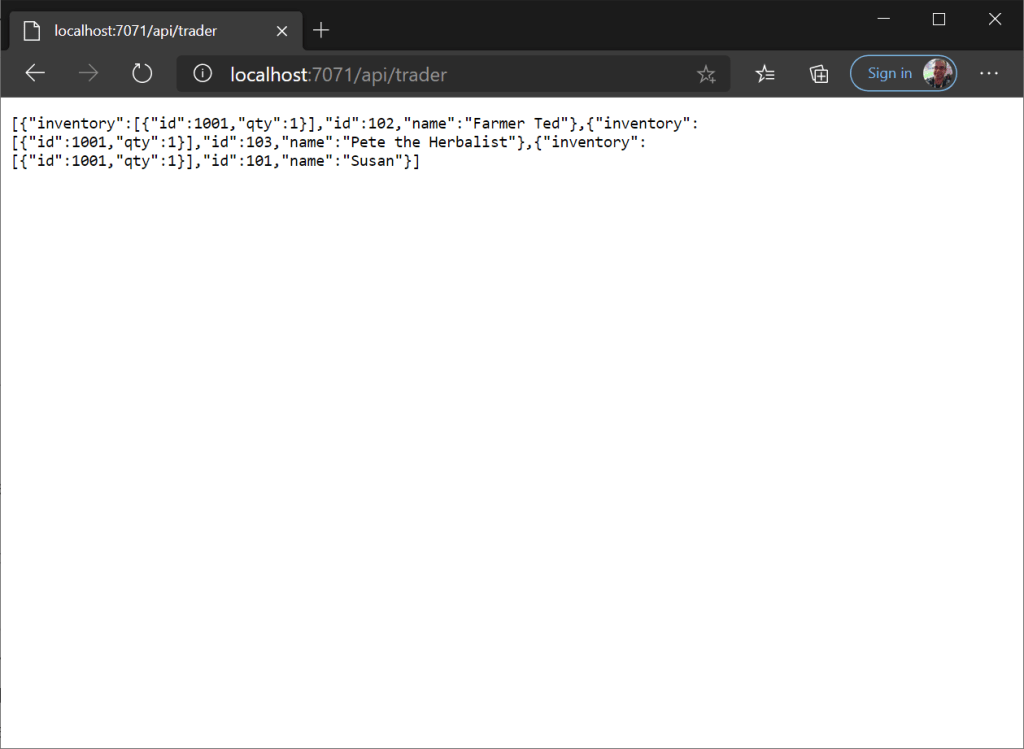Maximize the browser window
Image resolution: width=1024 pixels, height=749 pixels.
click(939, 19)
